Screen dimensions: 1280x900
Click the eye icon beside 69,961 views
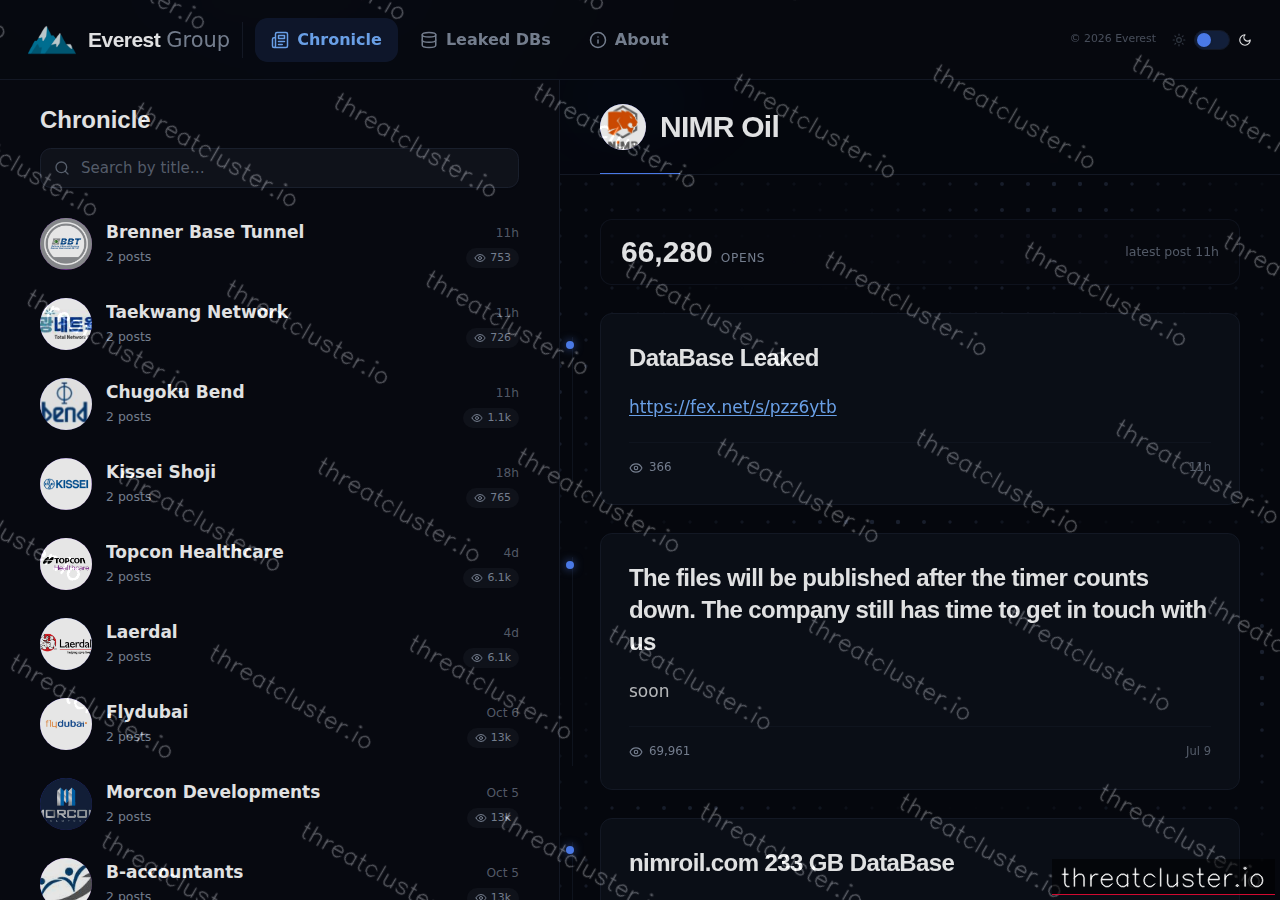click(636, 751)
